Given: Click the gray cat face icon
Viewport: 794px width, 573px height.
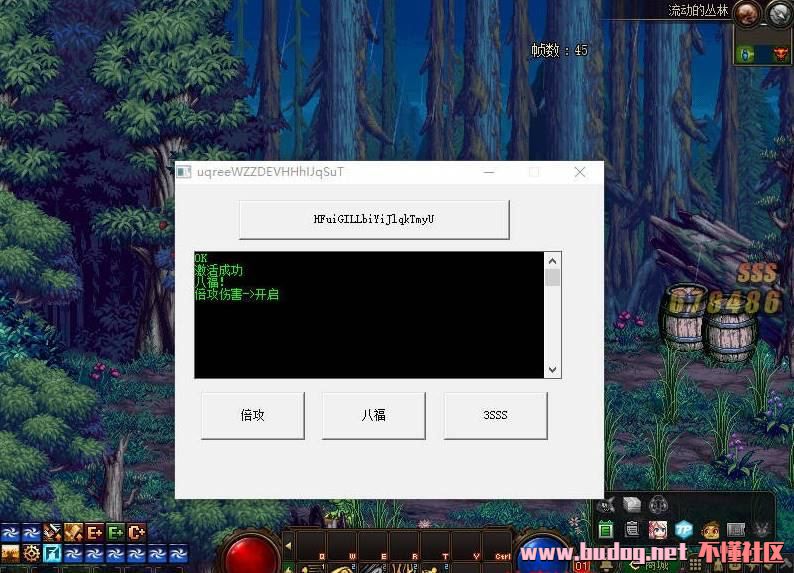Looking at the screenshot, I should click(606, 505).
